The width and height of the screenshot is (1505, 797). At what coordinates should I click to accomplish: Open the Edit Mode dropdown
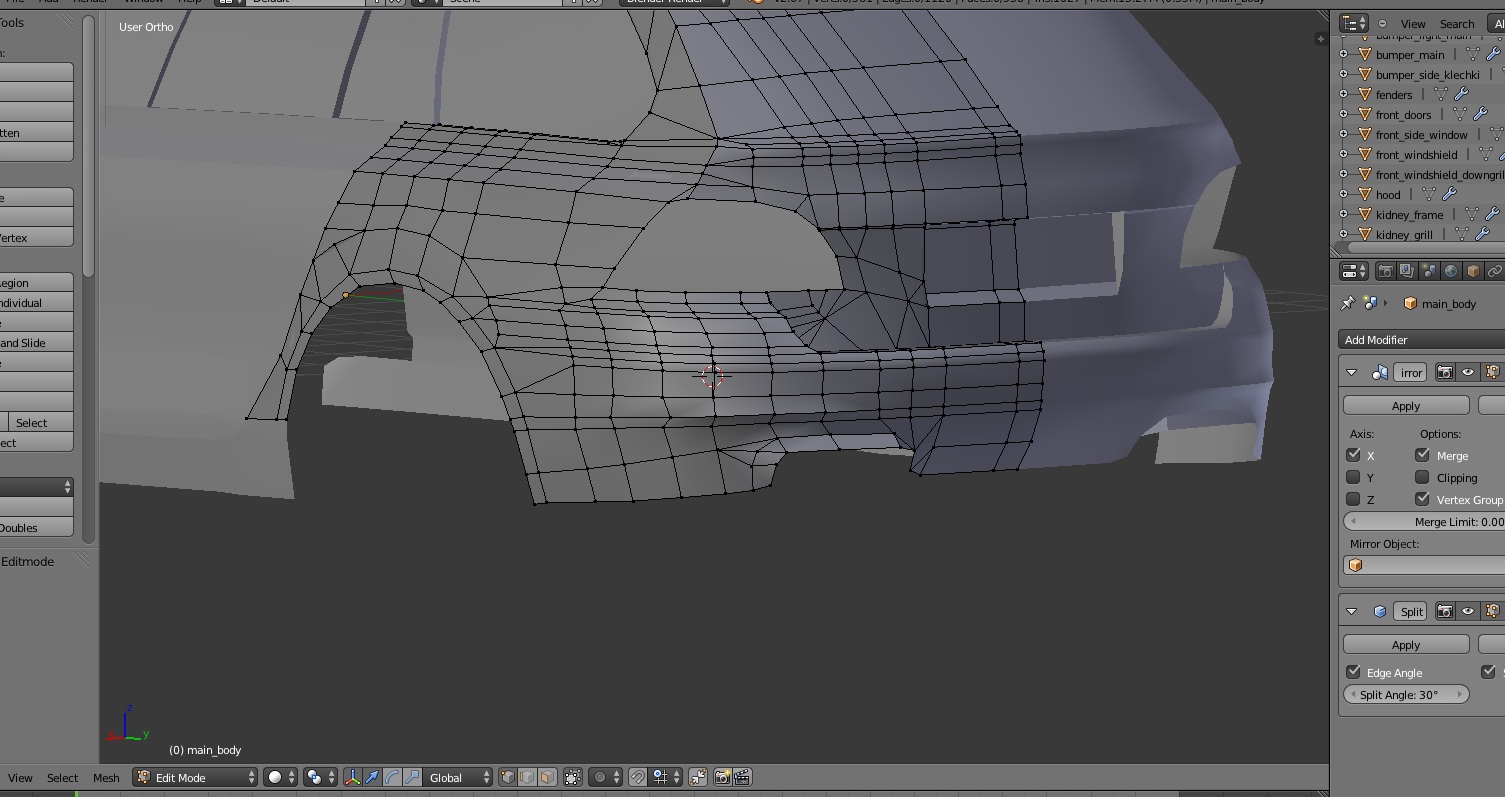[x=196, y=777]
